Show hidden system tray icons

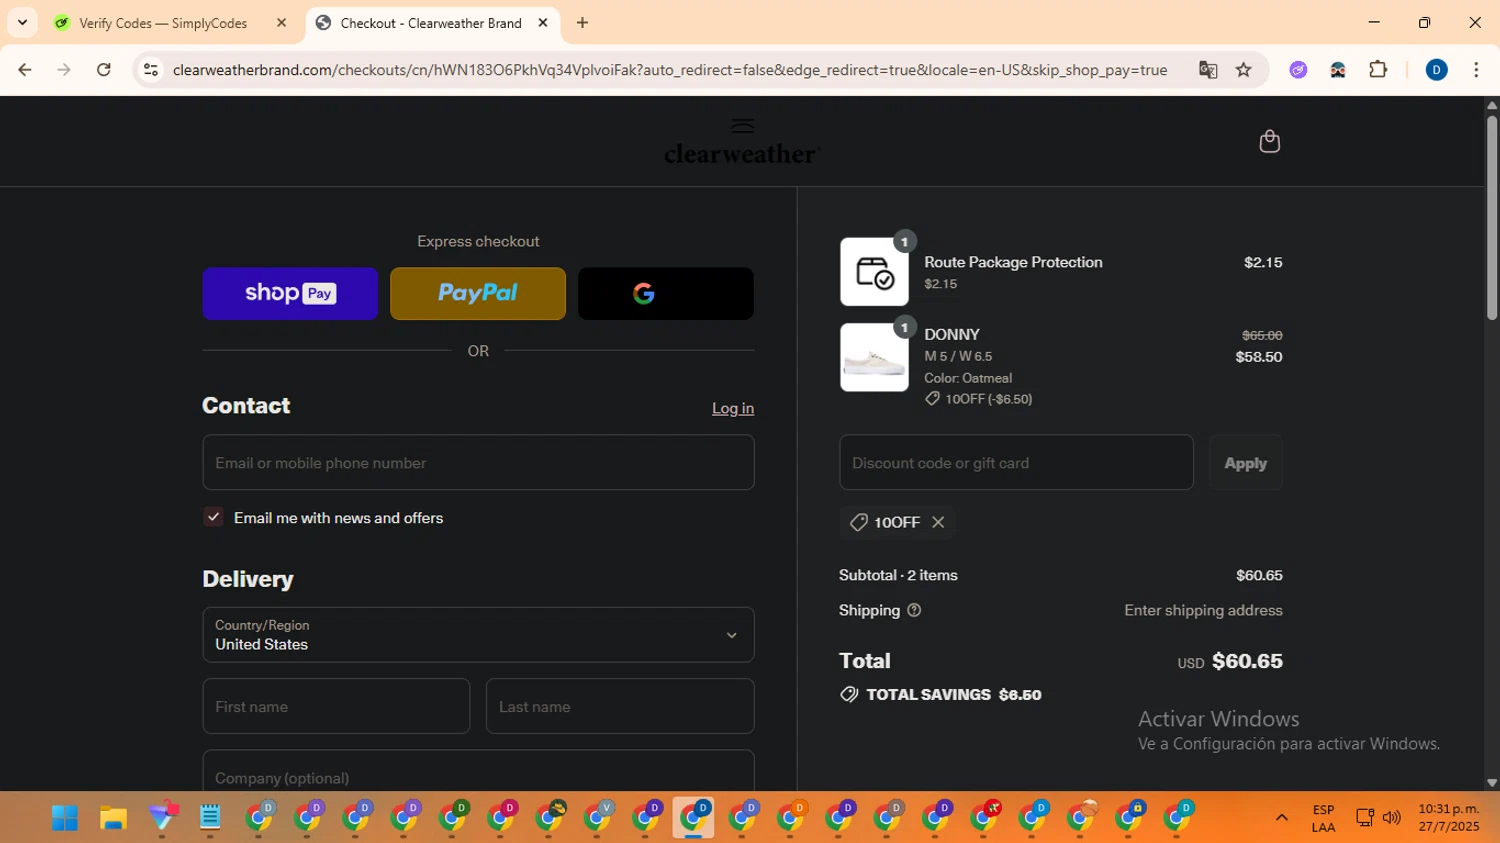(1282, 818)
